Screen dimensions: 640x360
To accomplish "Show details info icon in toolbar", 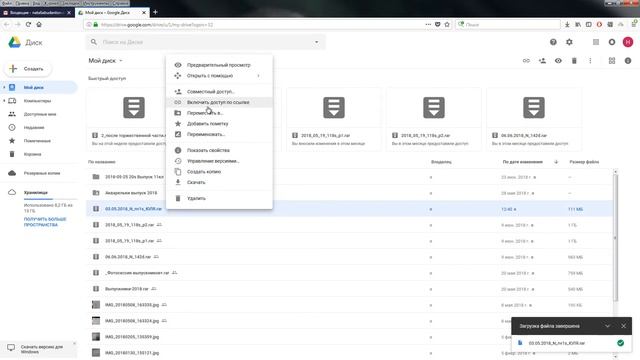I will pos(628,61).
